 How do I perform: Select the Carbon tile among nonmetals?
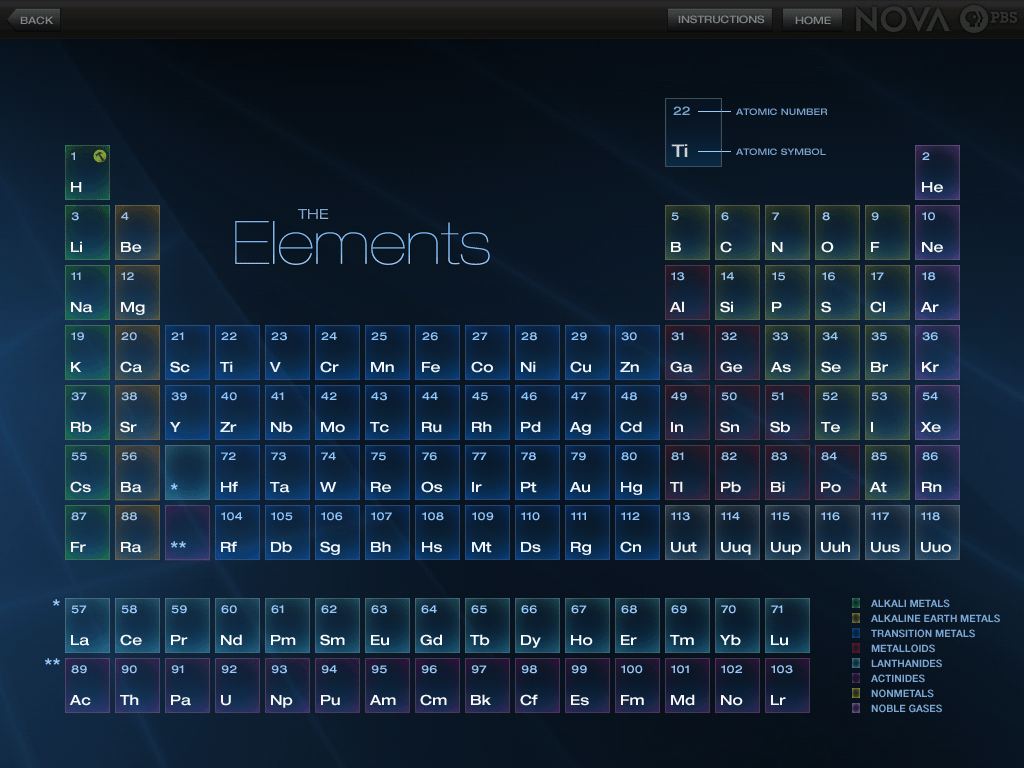pyautogui.click(x=737, y=232)
